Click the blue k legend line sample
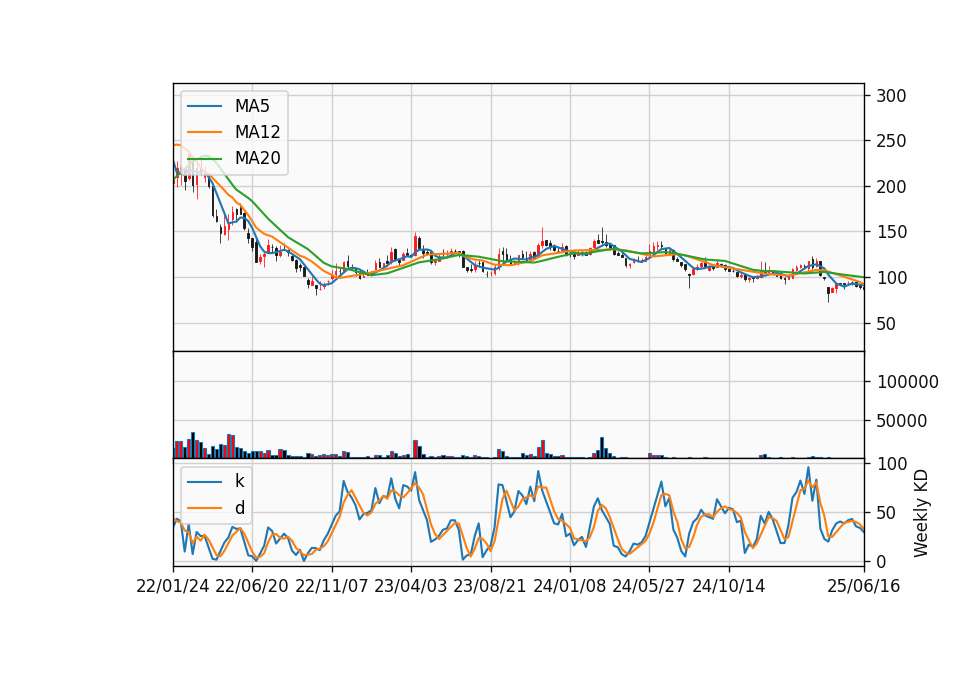The width and height of the screenshot is (960, 690). tap(204, 482)
